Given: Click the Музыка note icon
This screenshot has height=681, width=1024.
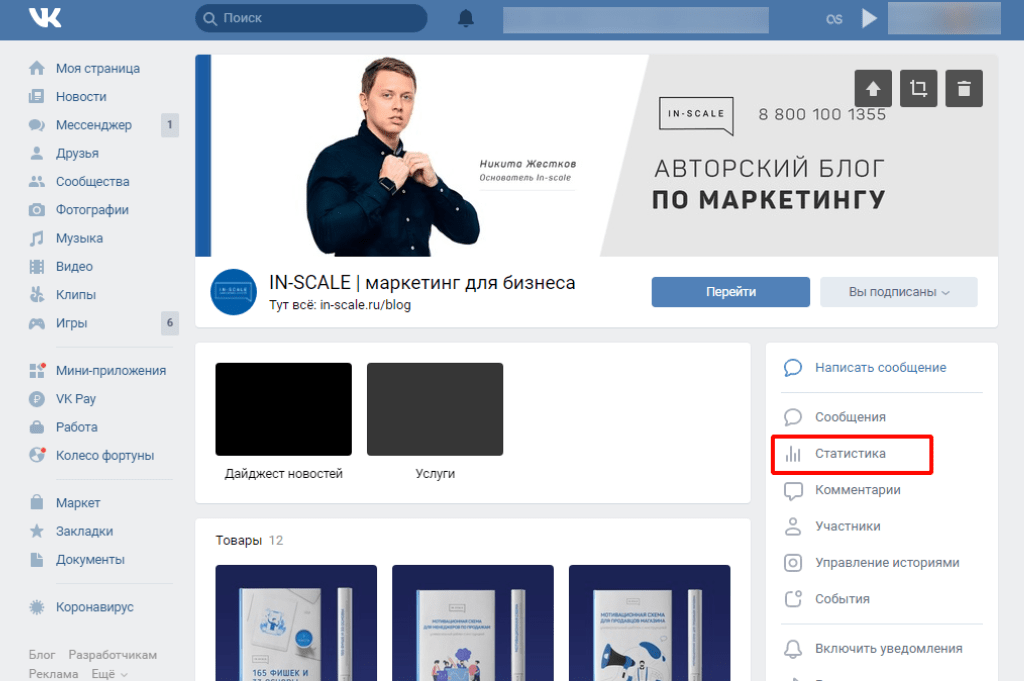Looking at the screenshot, I should pos(37,238).
